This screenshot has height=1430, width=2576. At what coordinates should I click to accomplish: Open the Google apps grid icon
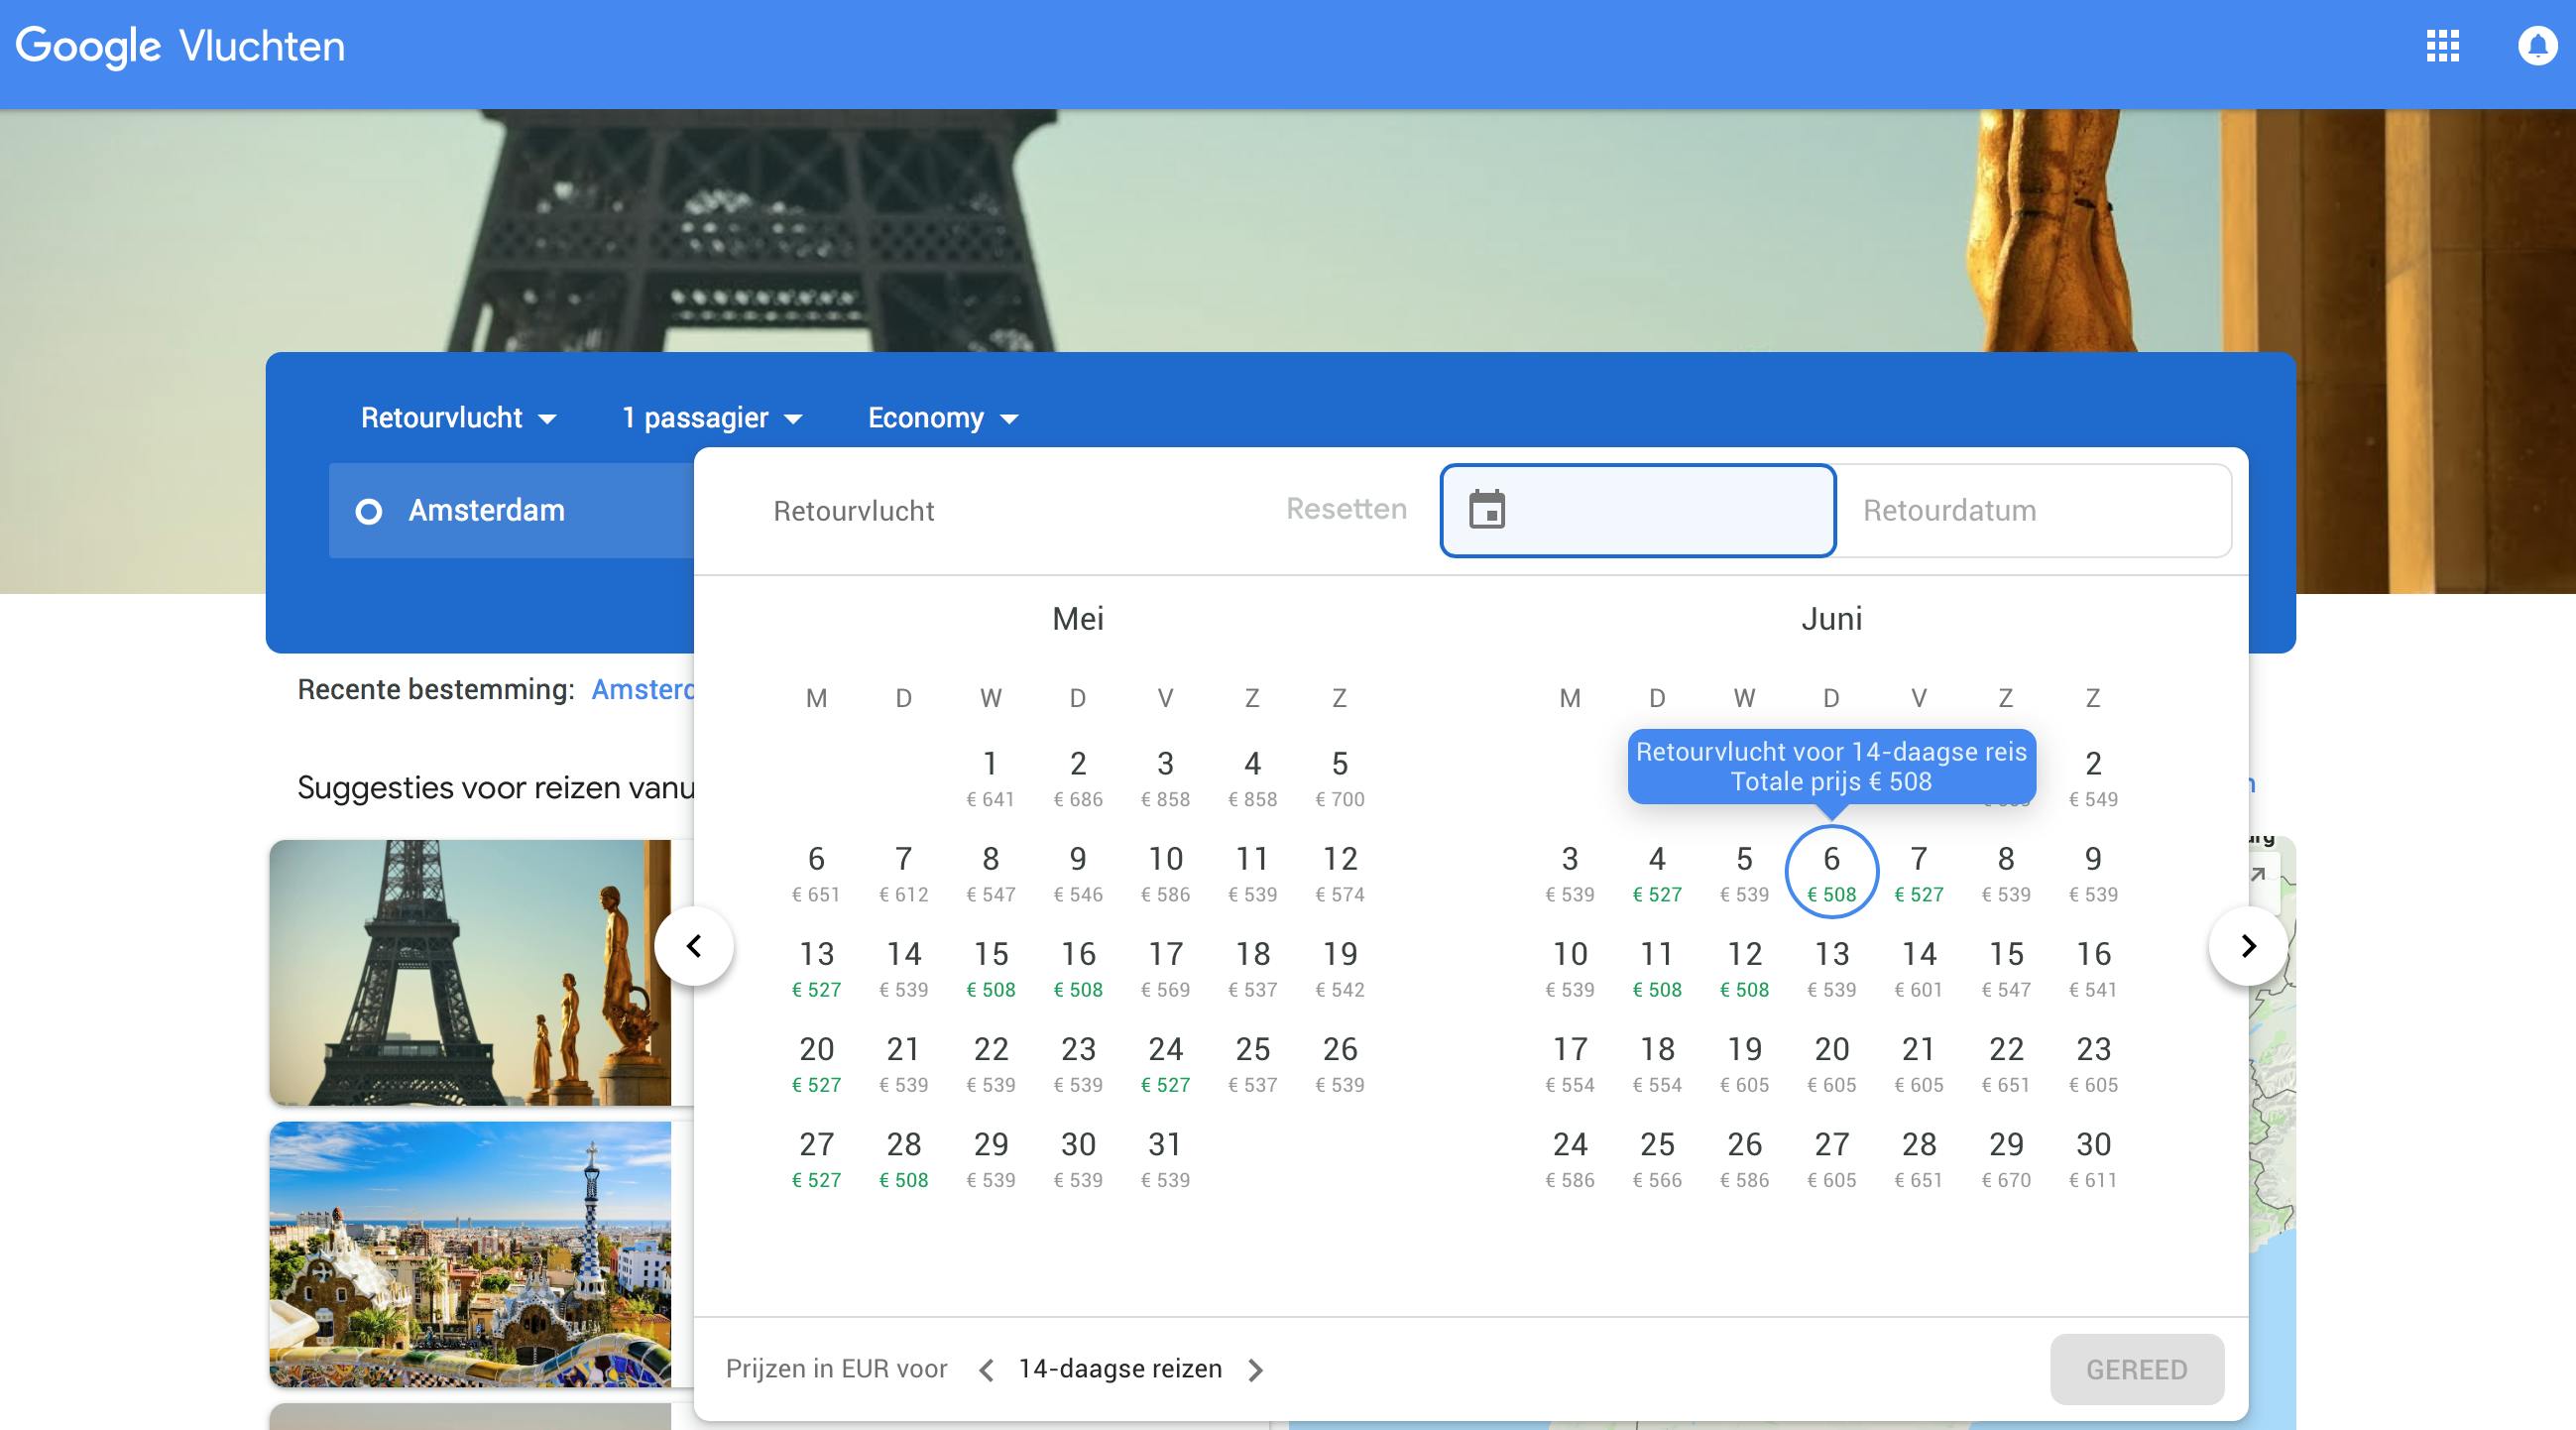[2442, 46]
